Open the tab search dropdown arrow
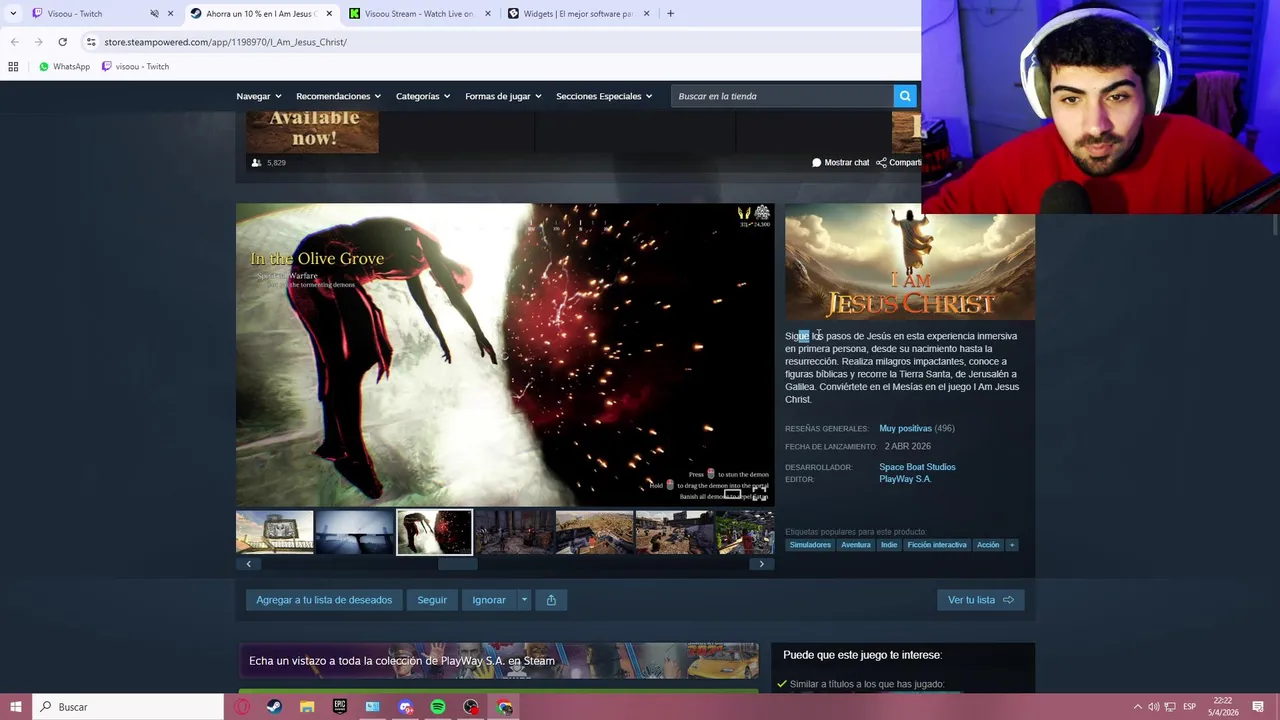This screenshot has width=1280, height=720. pos(14,14)
